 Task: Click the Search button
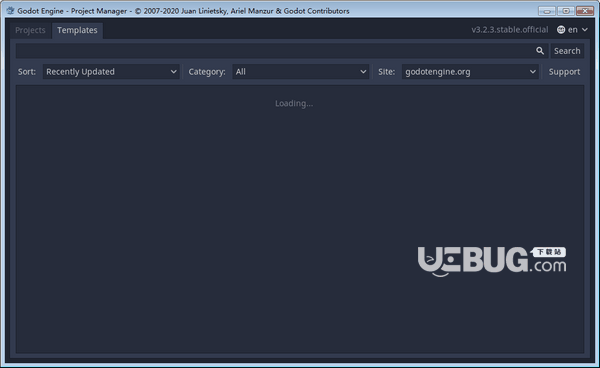(x=567, y=51)
